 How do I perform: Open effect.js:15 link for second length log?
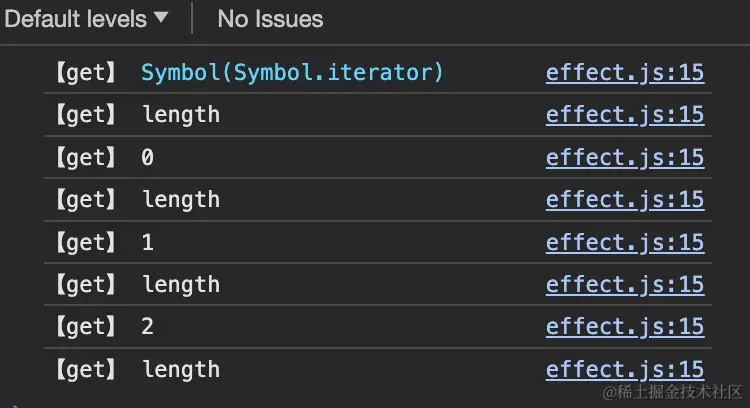pyautogui.click(x=625, y=200)
